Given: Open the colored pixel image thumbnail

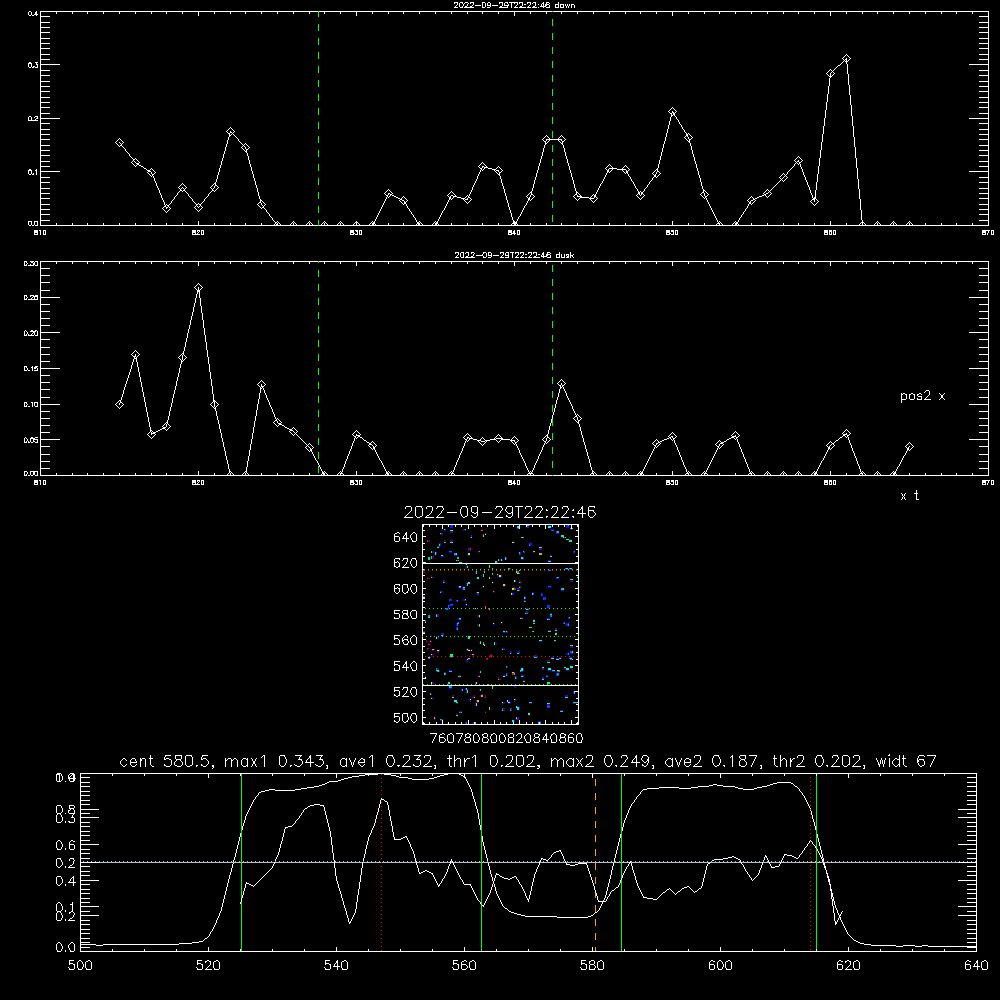Looking at the screenshot, I should coord(500,624).
